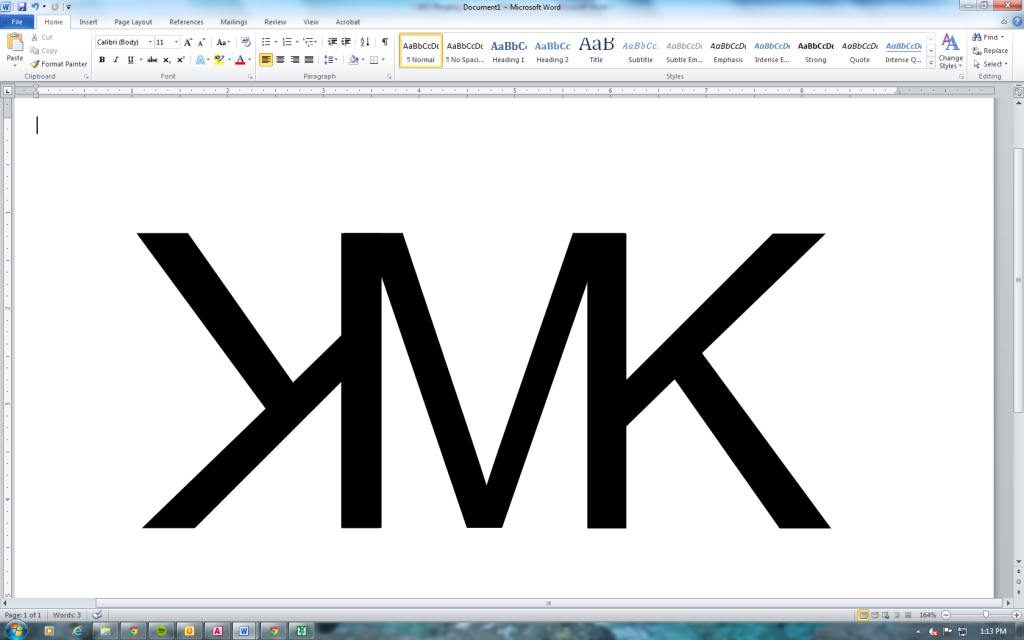This screenshot has width=1024, height=640.
Task: Click the Bullets list icon
Action: [x=266, y=42]
